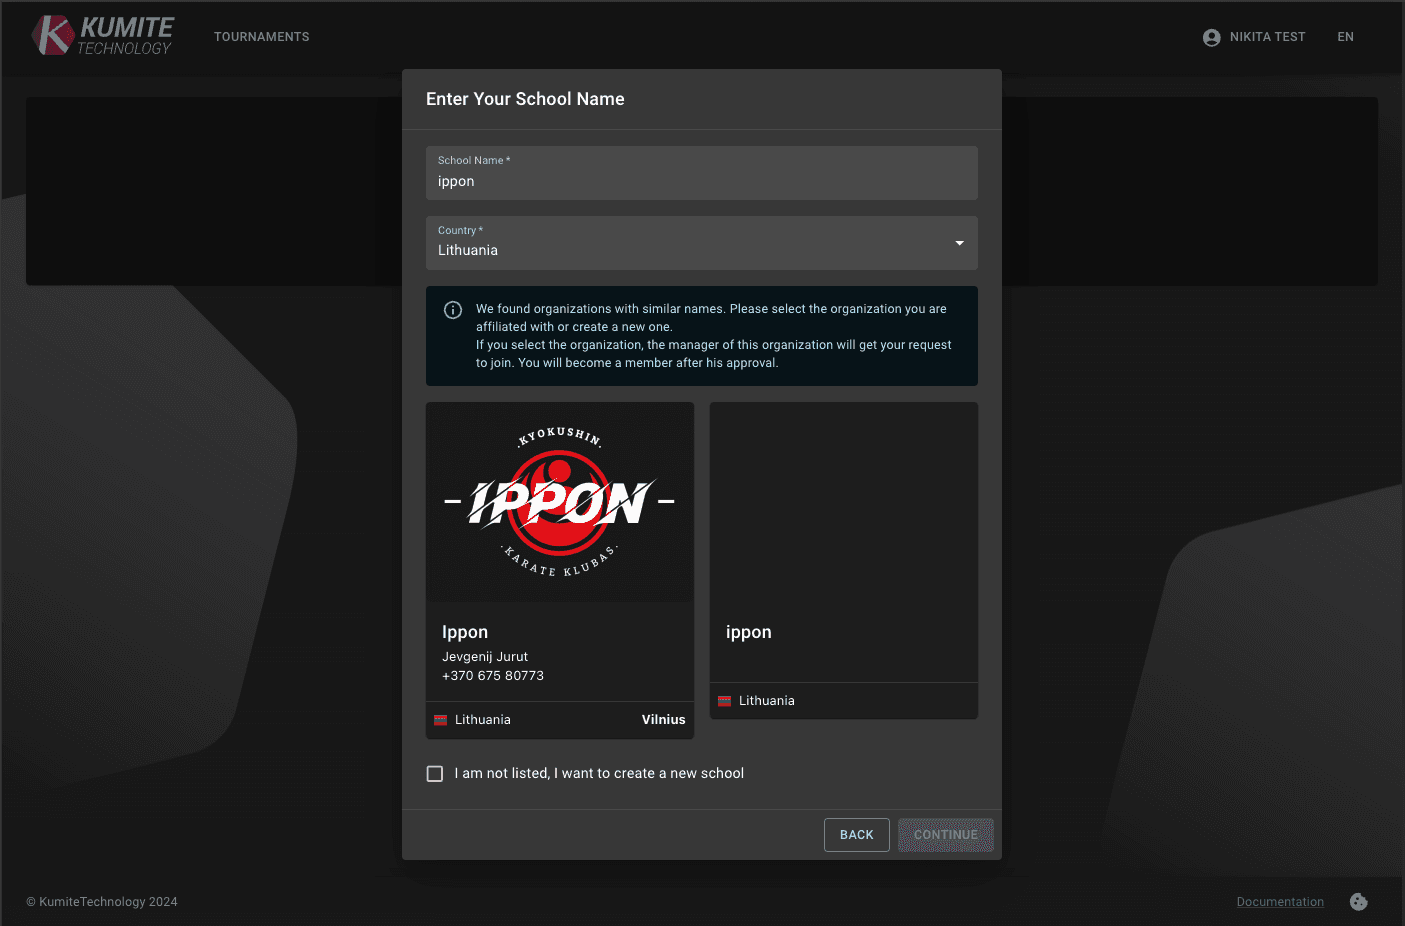Click the Vilnius city label
This screenshot has width=1405, height=926.
pyautogui.click(x=663, y=720)
